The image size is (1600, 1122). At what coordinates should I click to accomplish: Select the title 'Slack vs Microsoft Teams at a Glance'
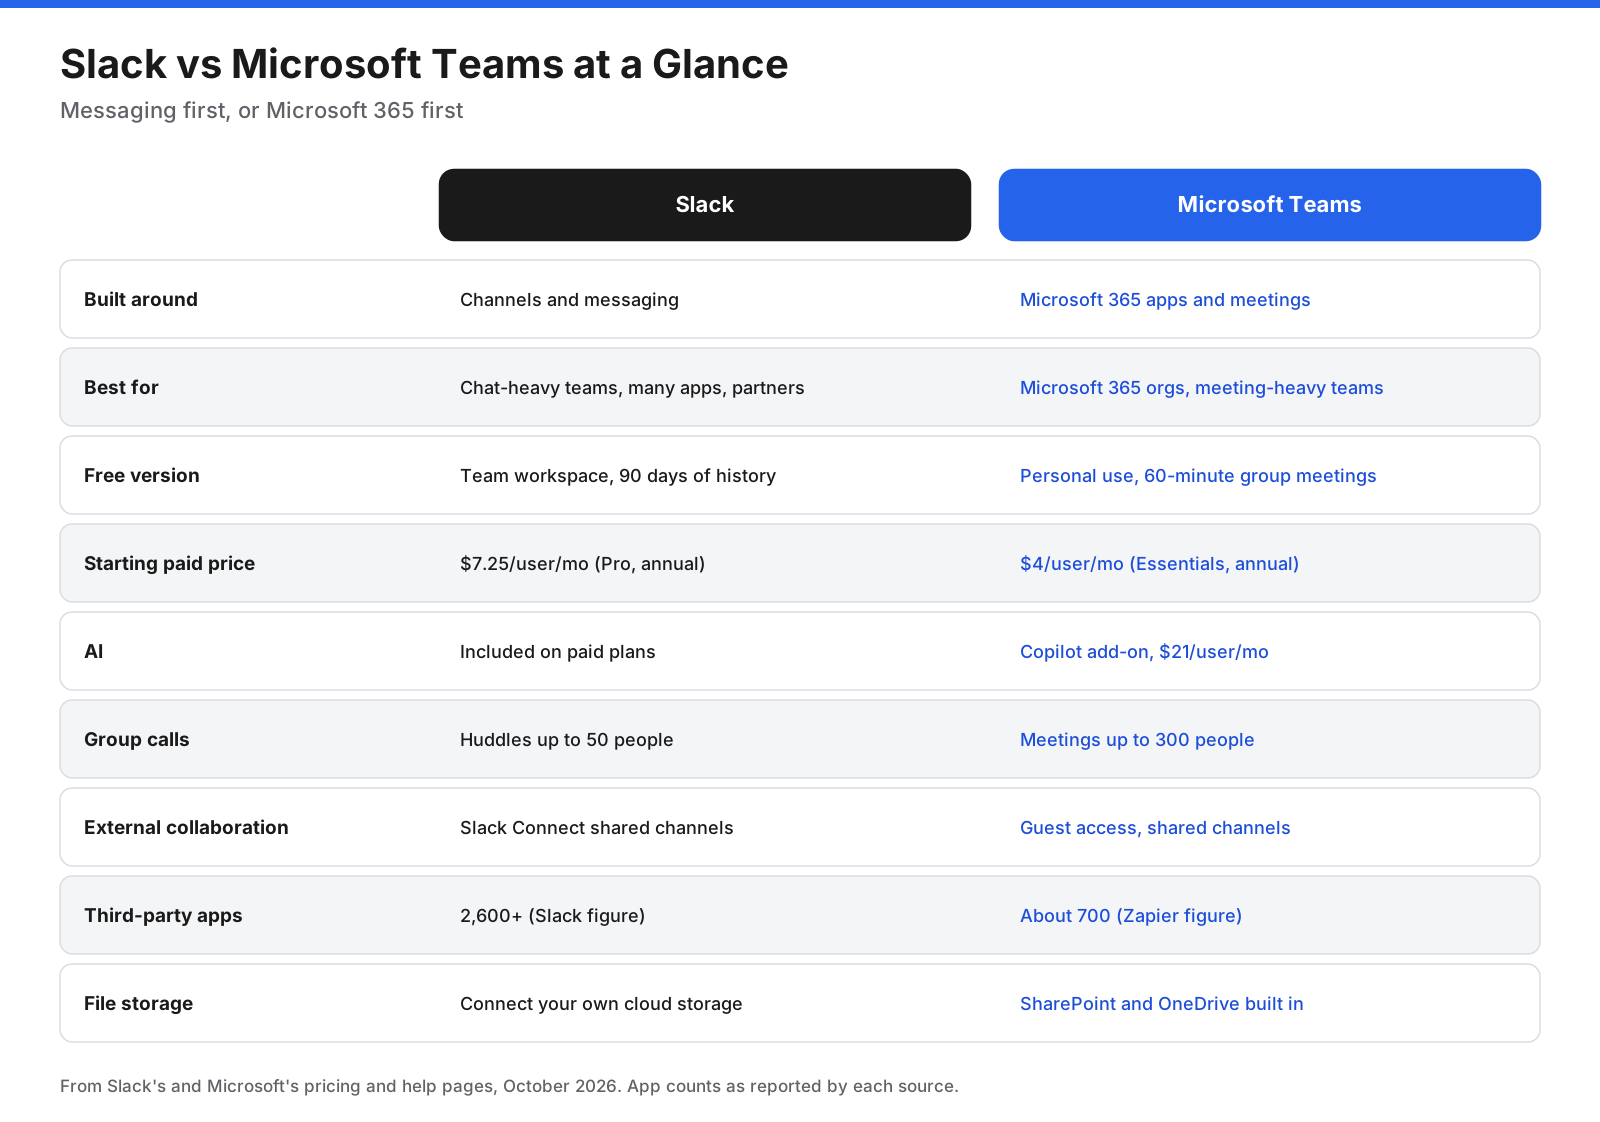click(x=424, y=64)
